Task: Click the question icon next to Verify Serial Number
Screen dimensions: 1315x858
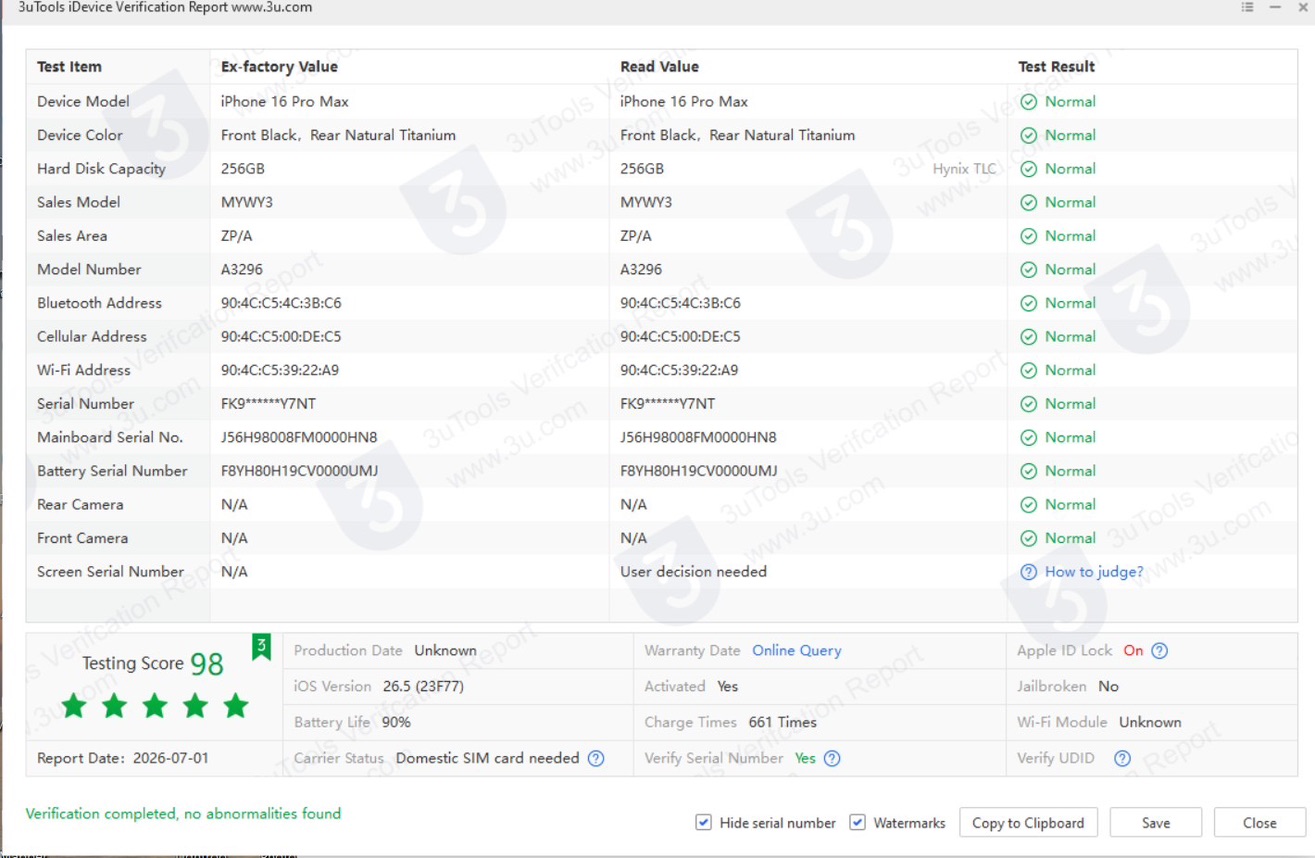Action: pyautogui.click(x=832, y=758)
